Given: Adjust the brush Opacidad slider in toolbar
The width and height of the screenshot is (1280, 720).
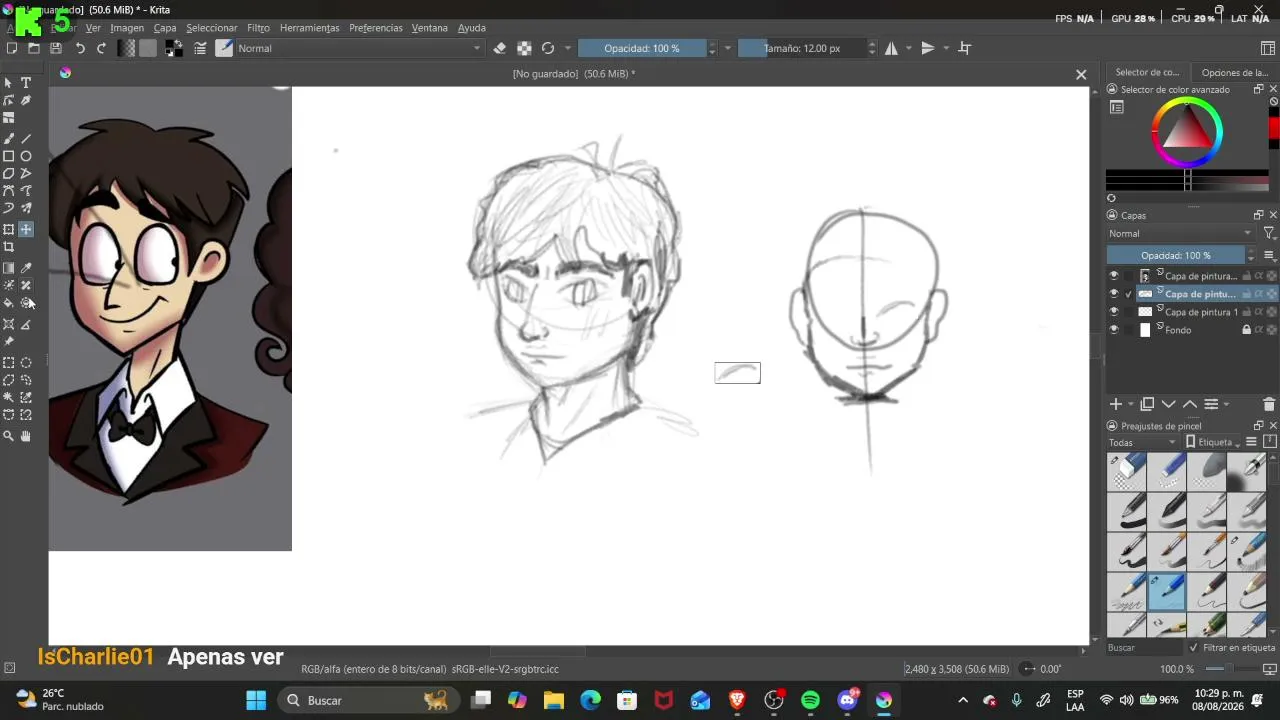Looking at the screenshot, I should [x=642, y=48].
